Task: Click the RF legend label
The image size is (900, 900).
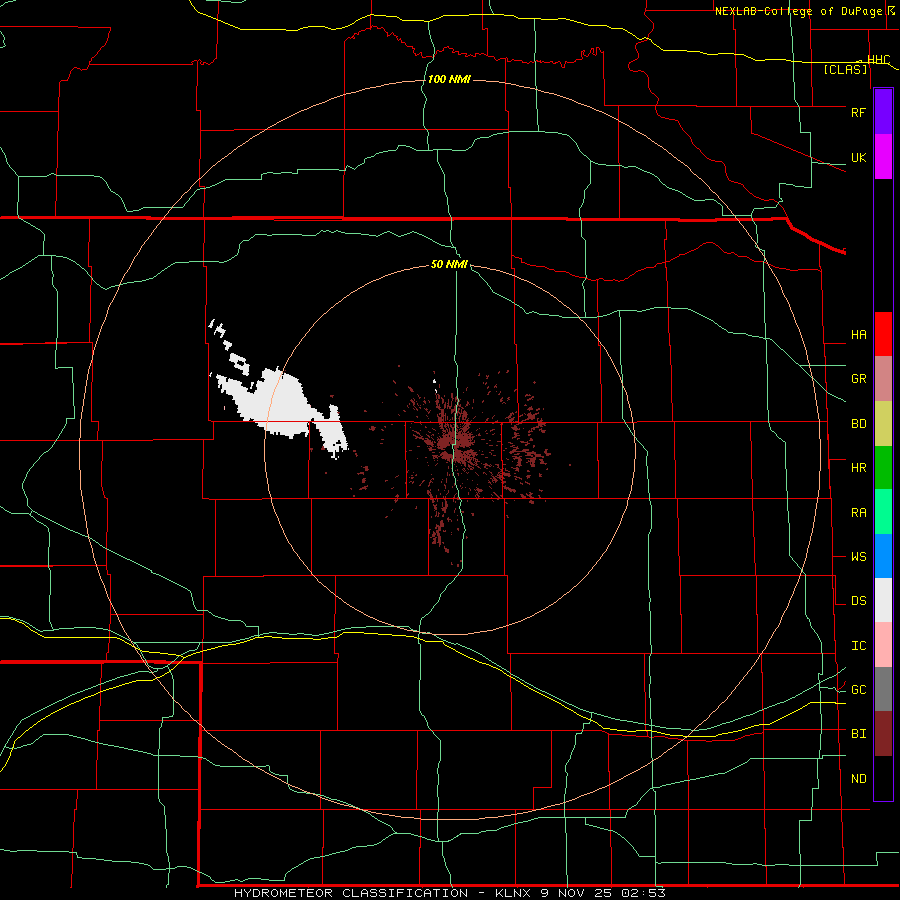Action: point(858,112)
